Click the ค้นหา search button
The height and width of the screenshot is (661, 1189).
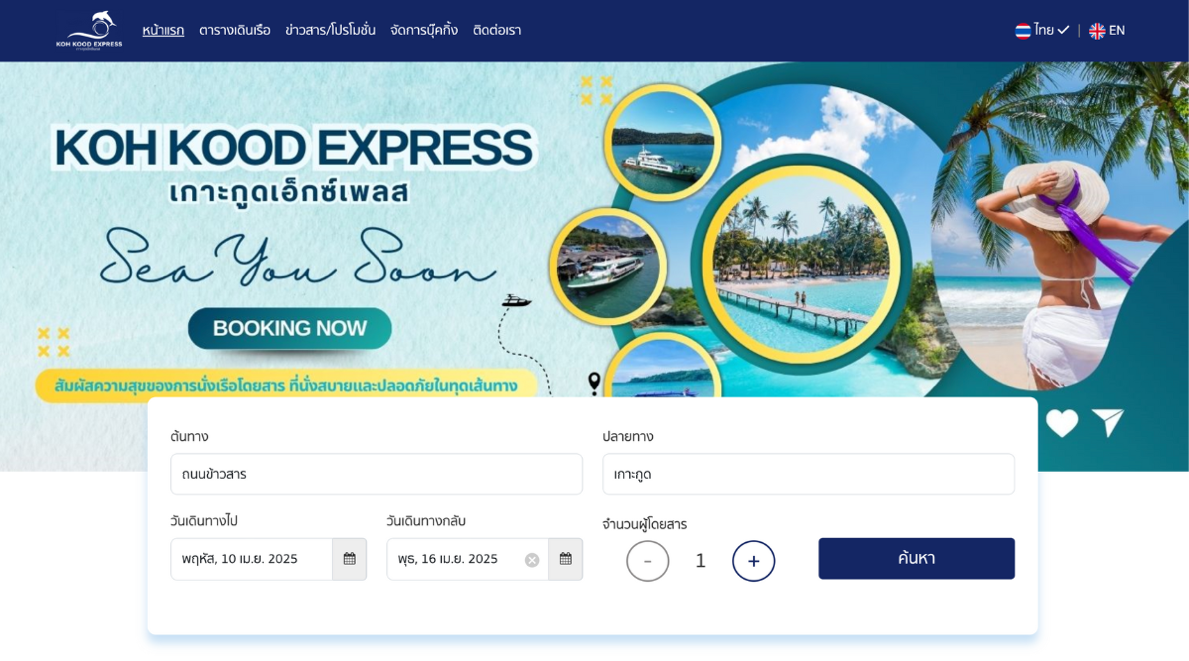click(x=917, y=559)
